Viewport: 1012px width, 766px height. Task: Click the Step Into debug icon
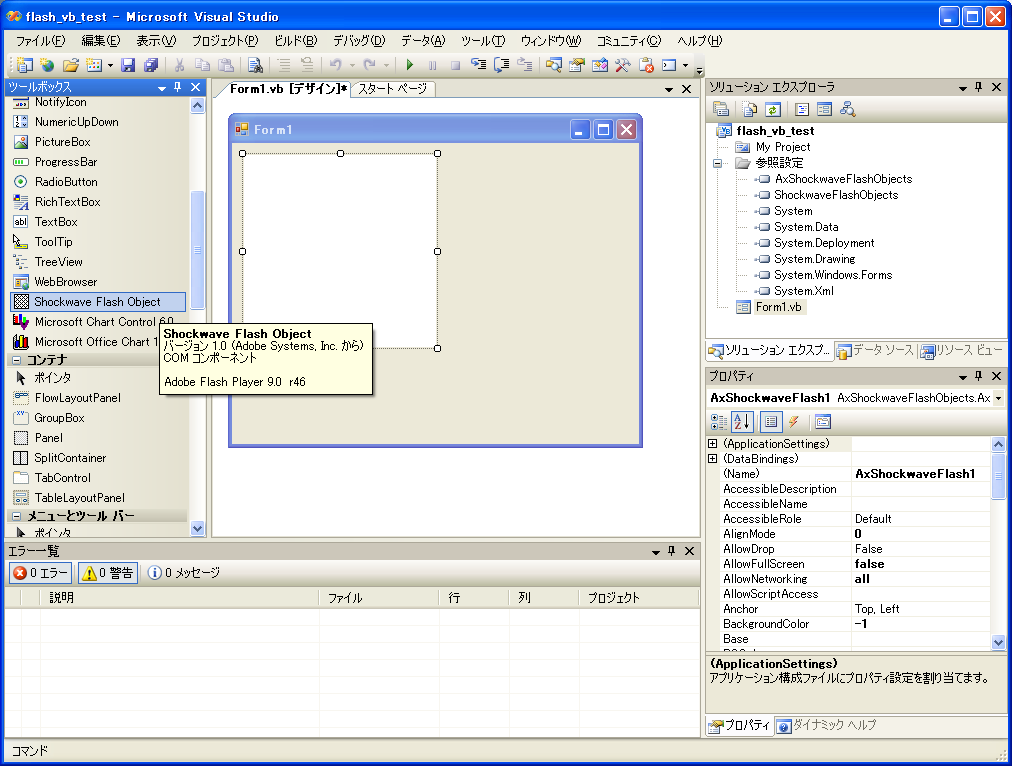478,65
